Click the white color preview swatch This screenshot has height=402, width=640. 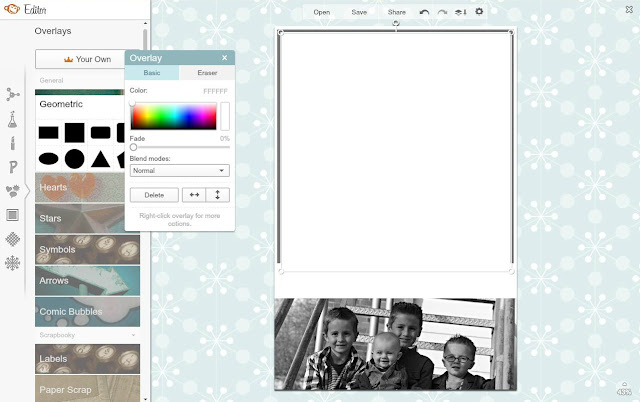[x=225, y=116]
